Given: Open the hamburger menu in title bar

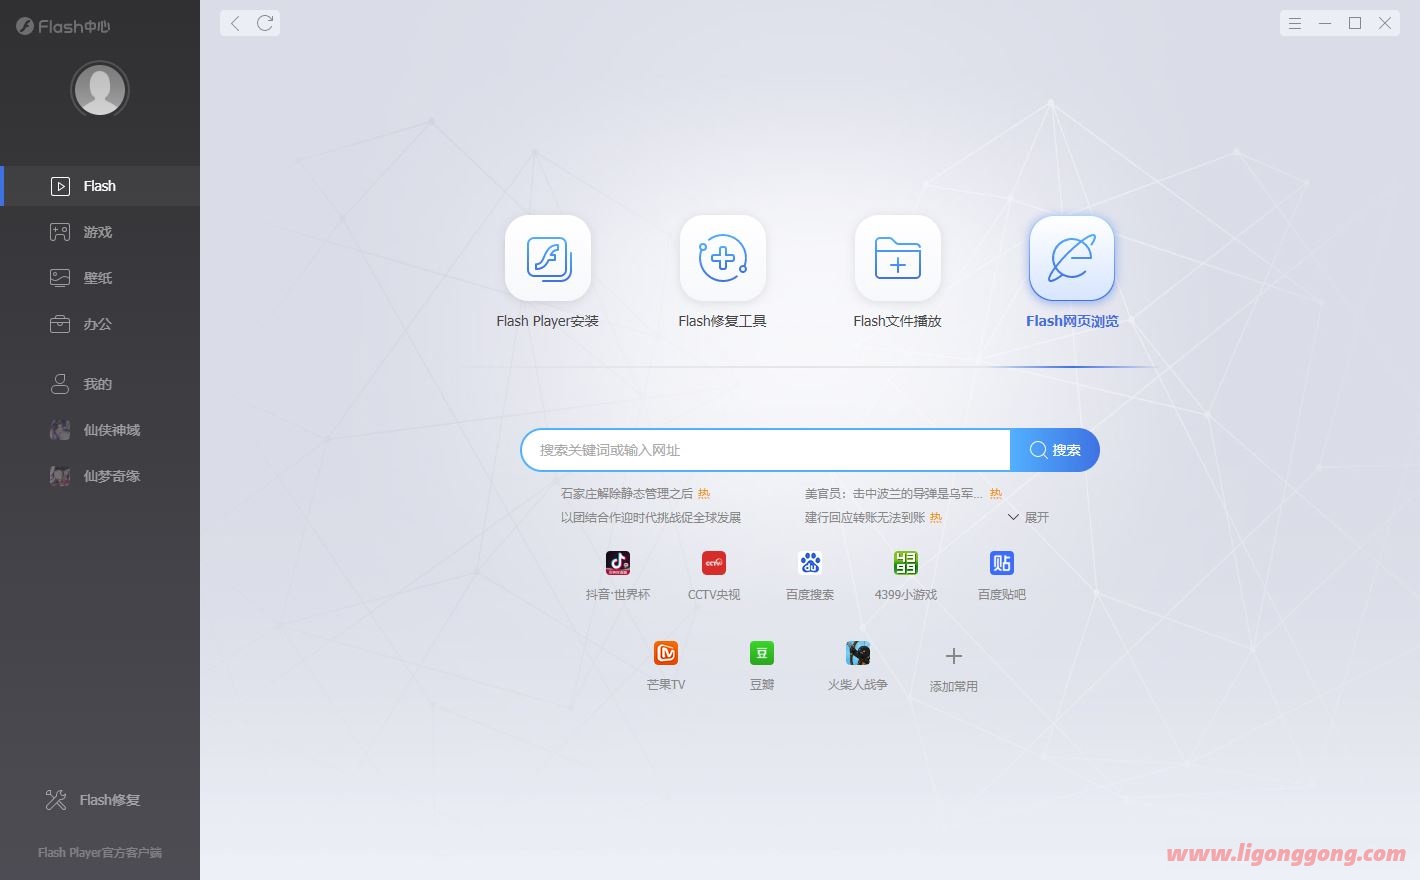Looking at the screenshot, I should coord(1295,23).
